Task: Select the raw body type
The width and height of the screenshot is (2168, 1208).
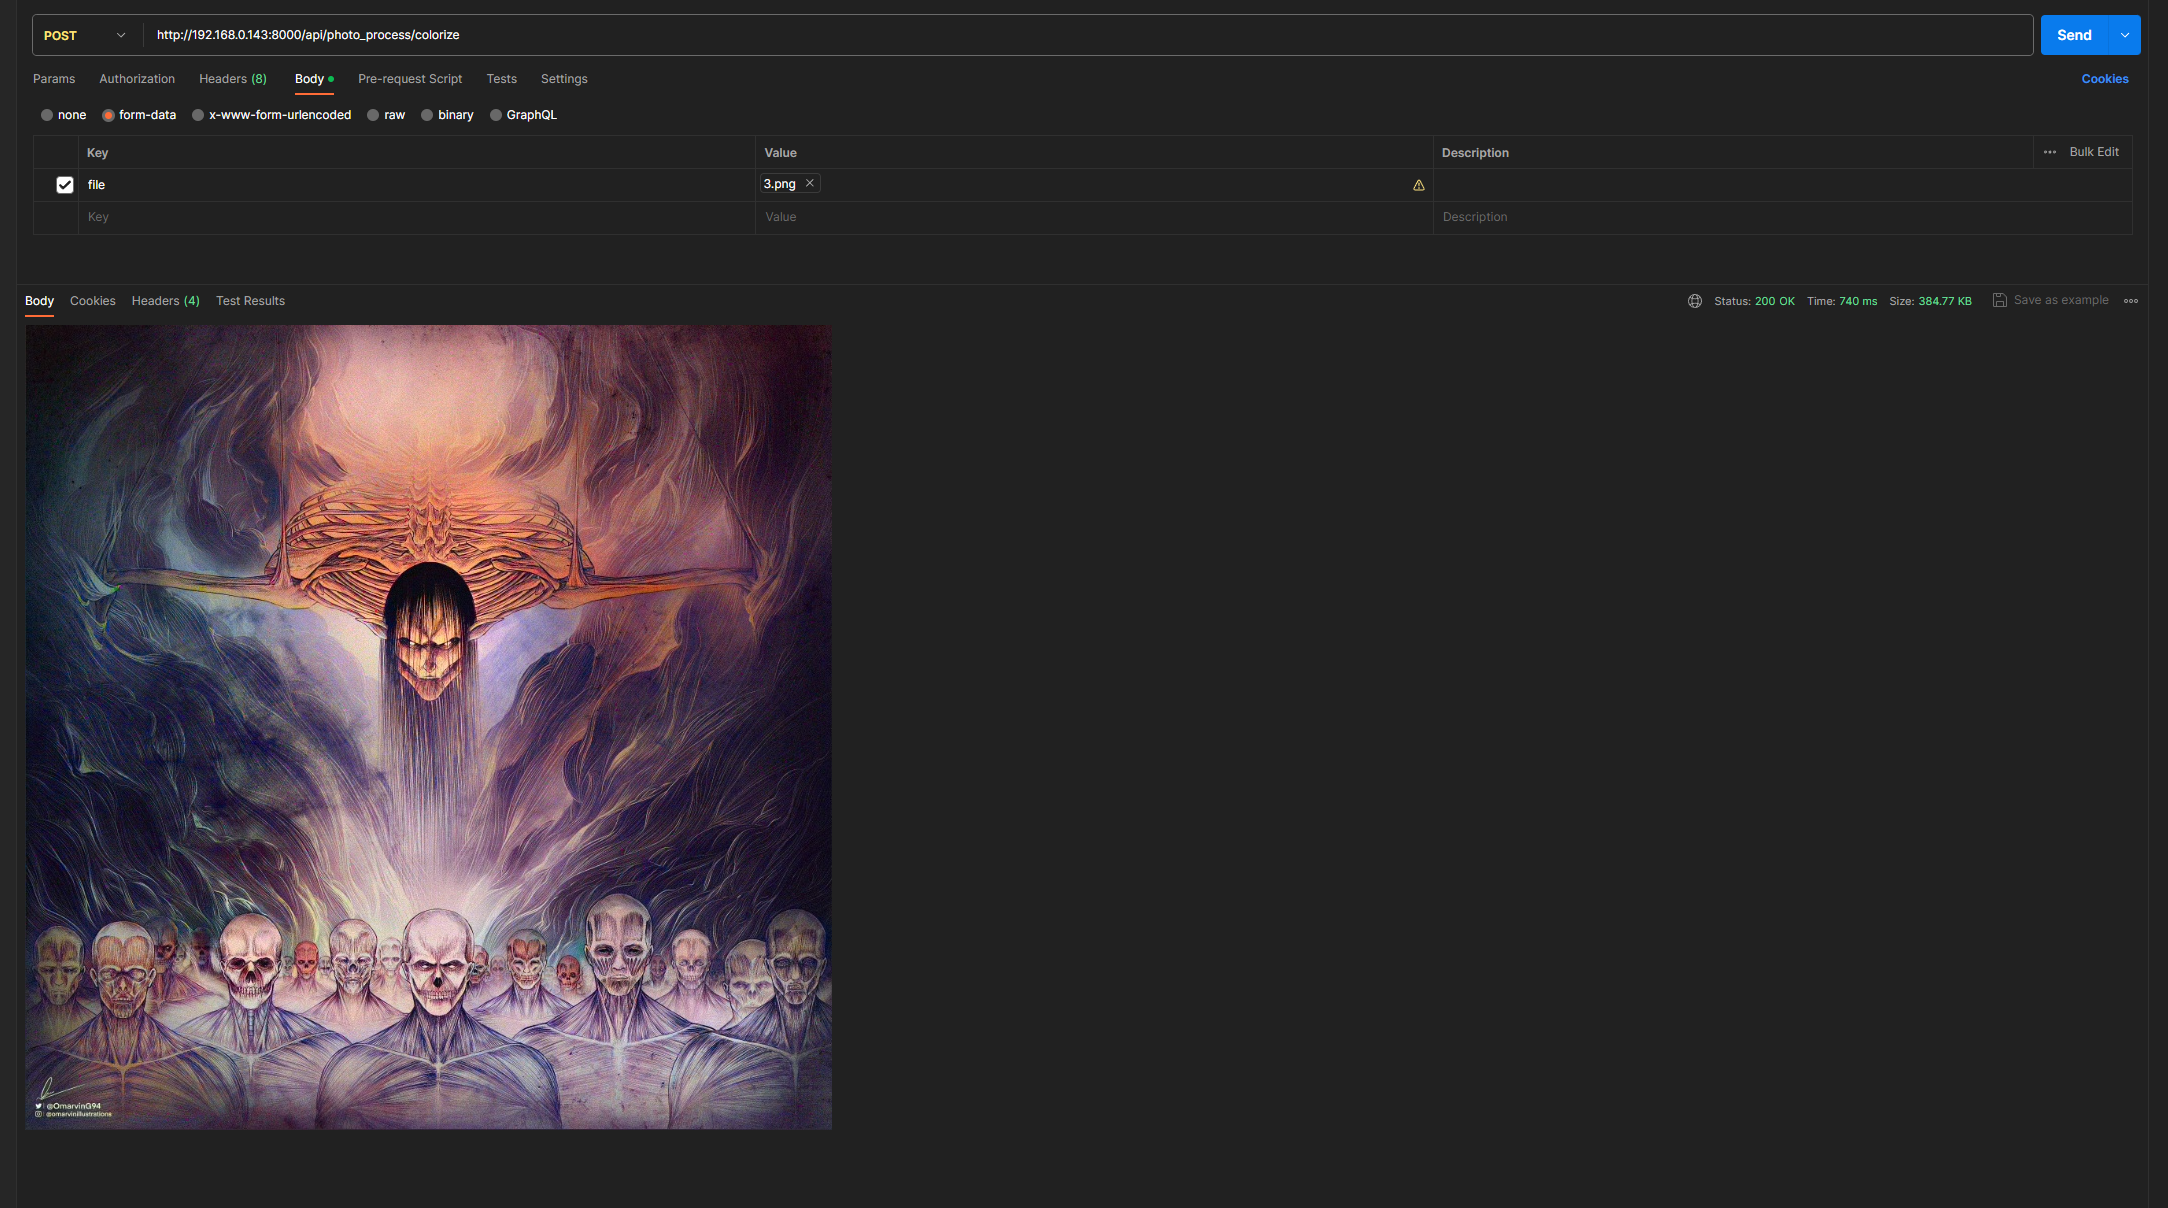Action: [x=374, y=115]
